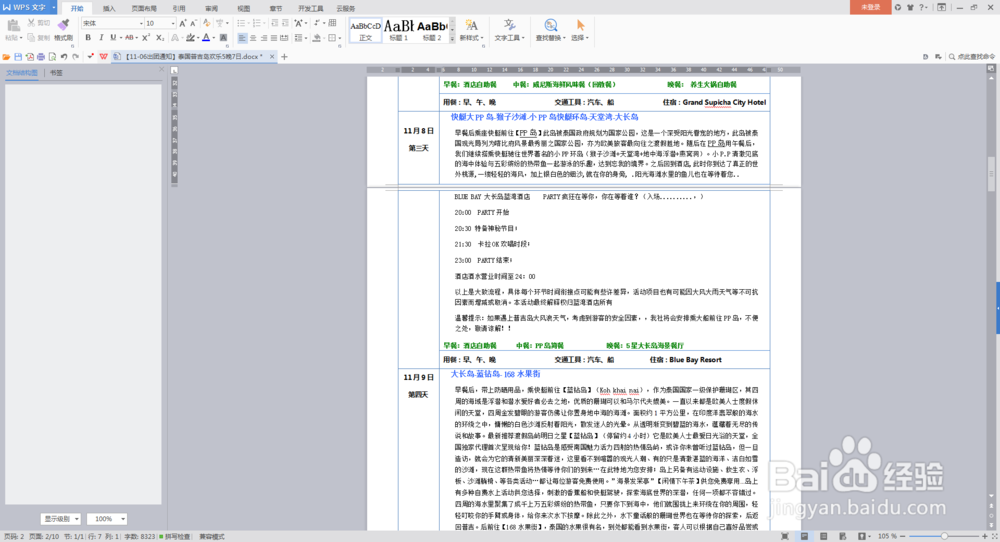Click the 选择 select cursor tool
The height and width of the screenshot is (542, 1000).
pyautogui.click(x=580, y=30)
